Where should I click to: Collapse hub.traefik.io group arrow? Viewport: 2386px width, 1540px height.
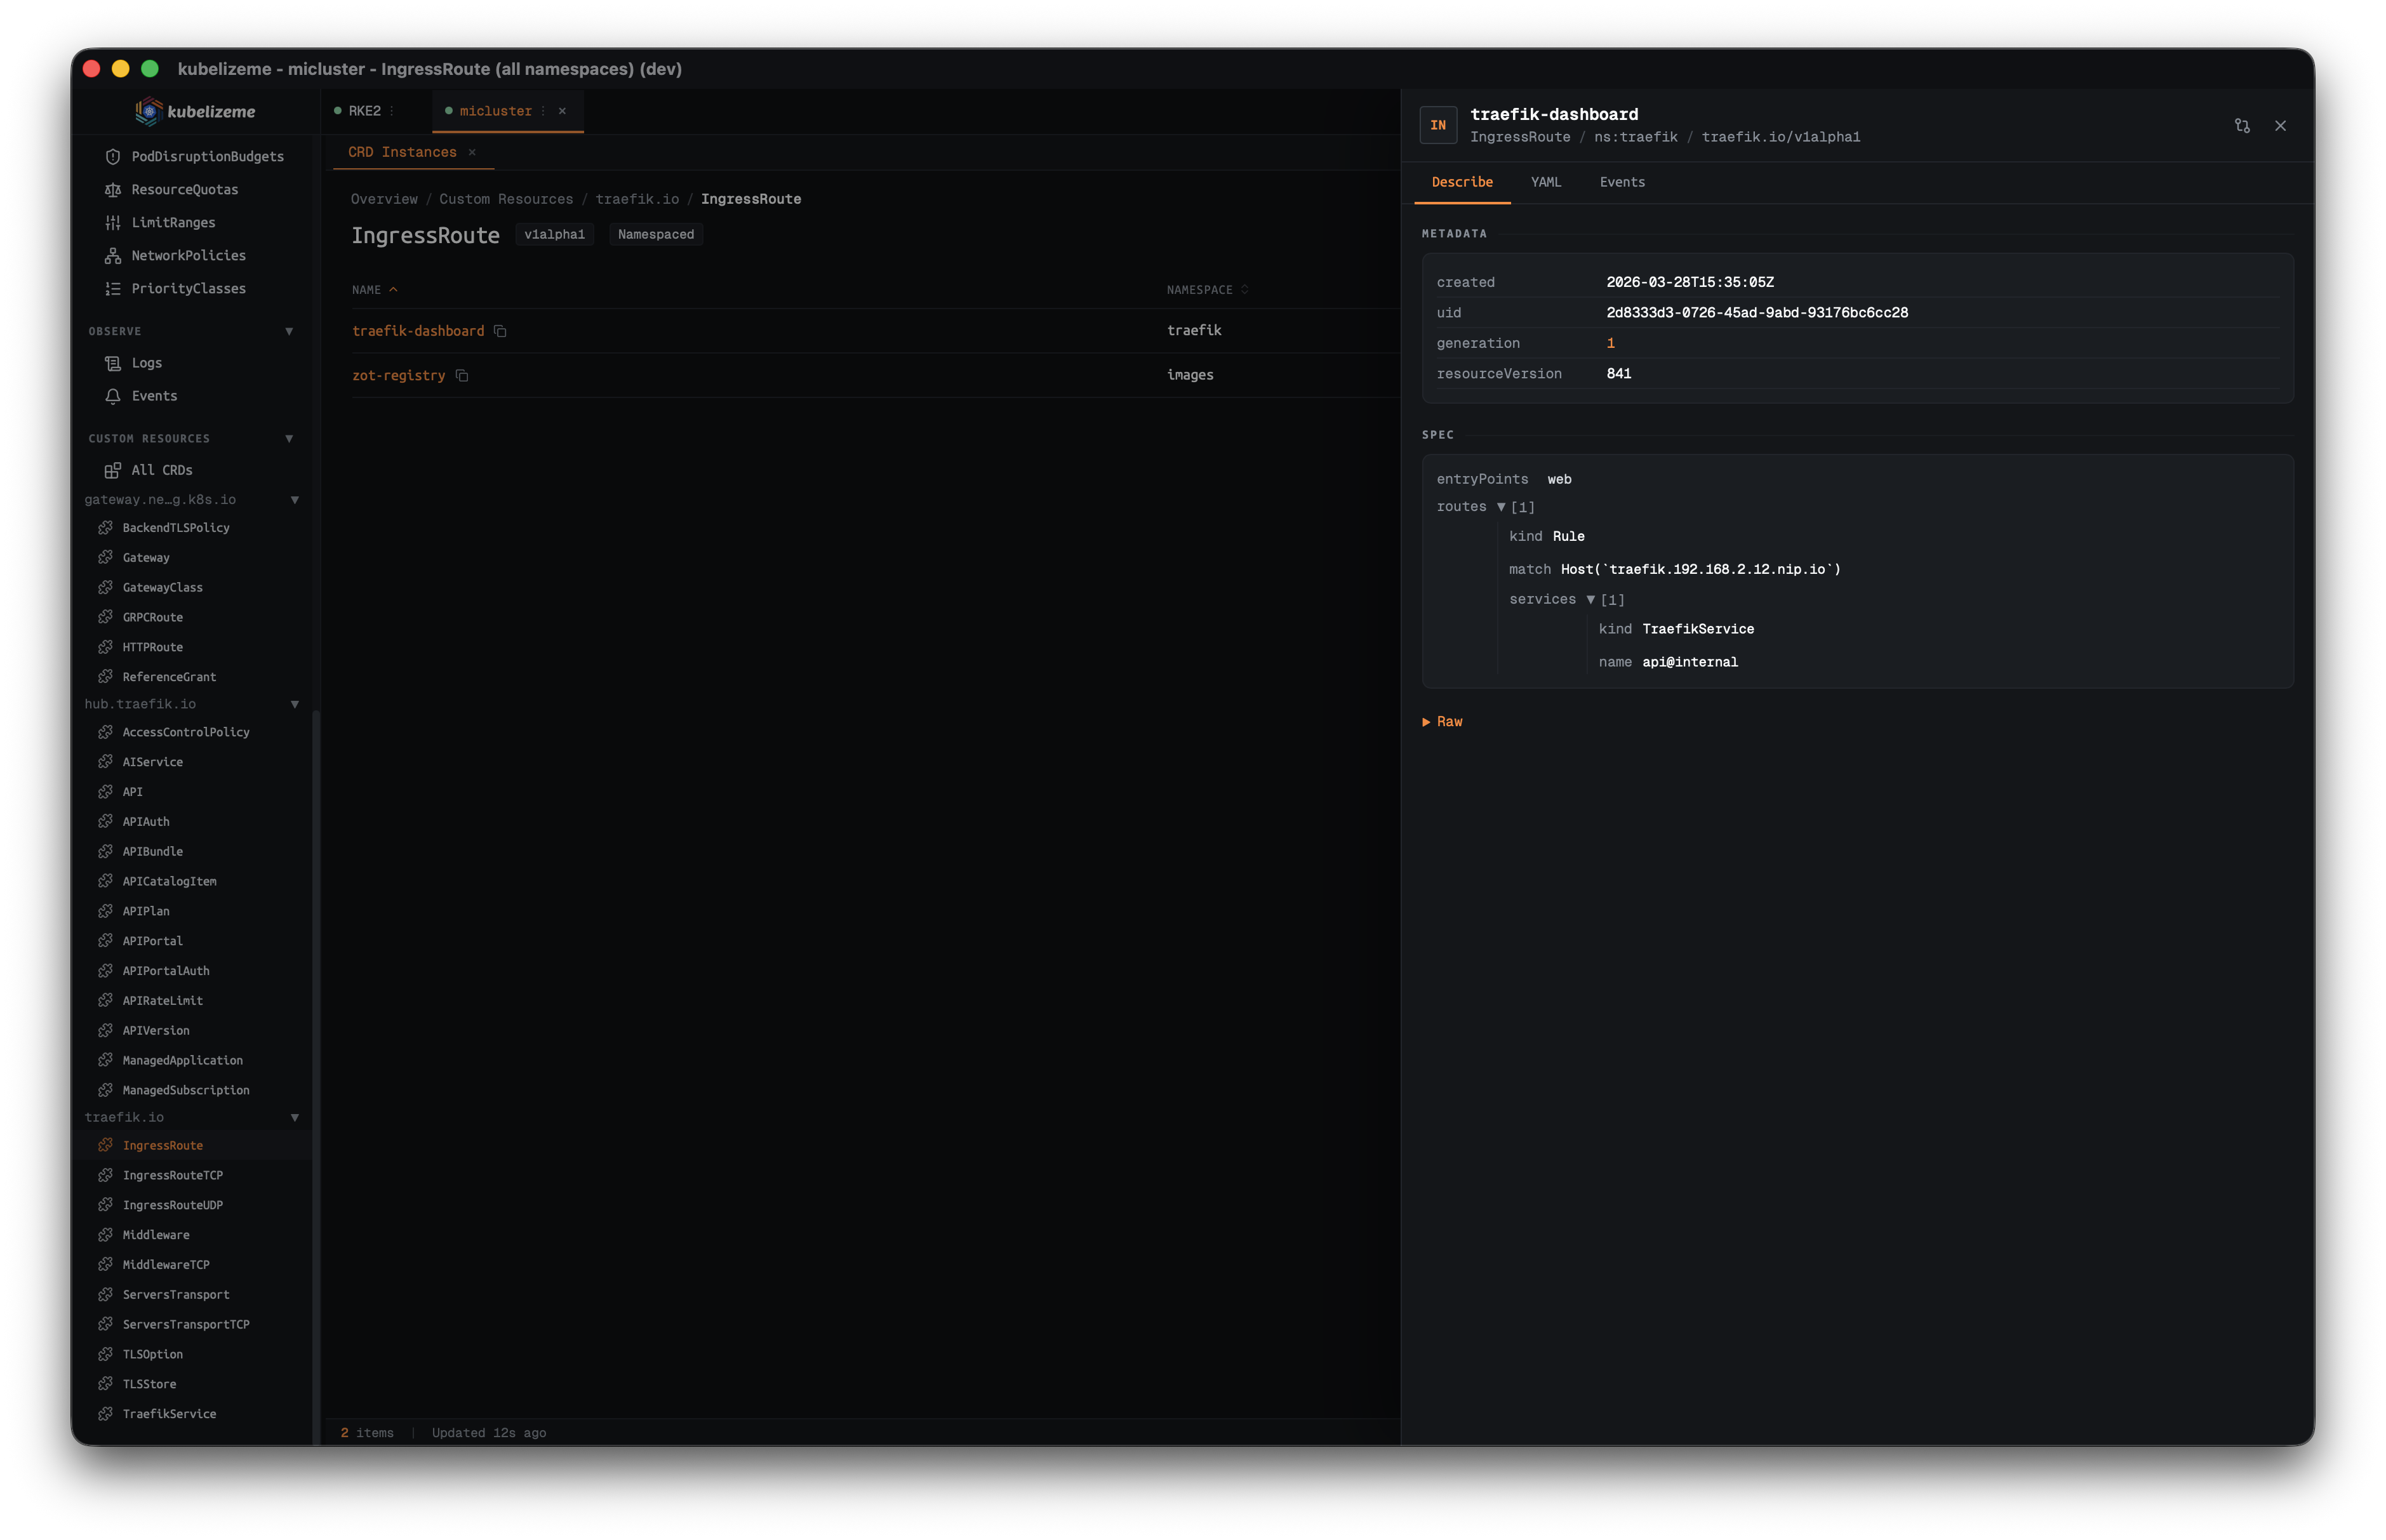pyautogui.click(x=295, y=704)
